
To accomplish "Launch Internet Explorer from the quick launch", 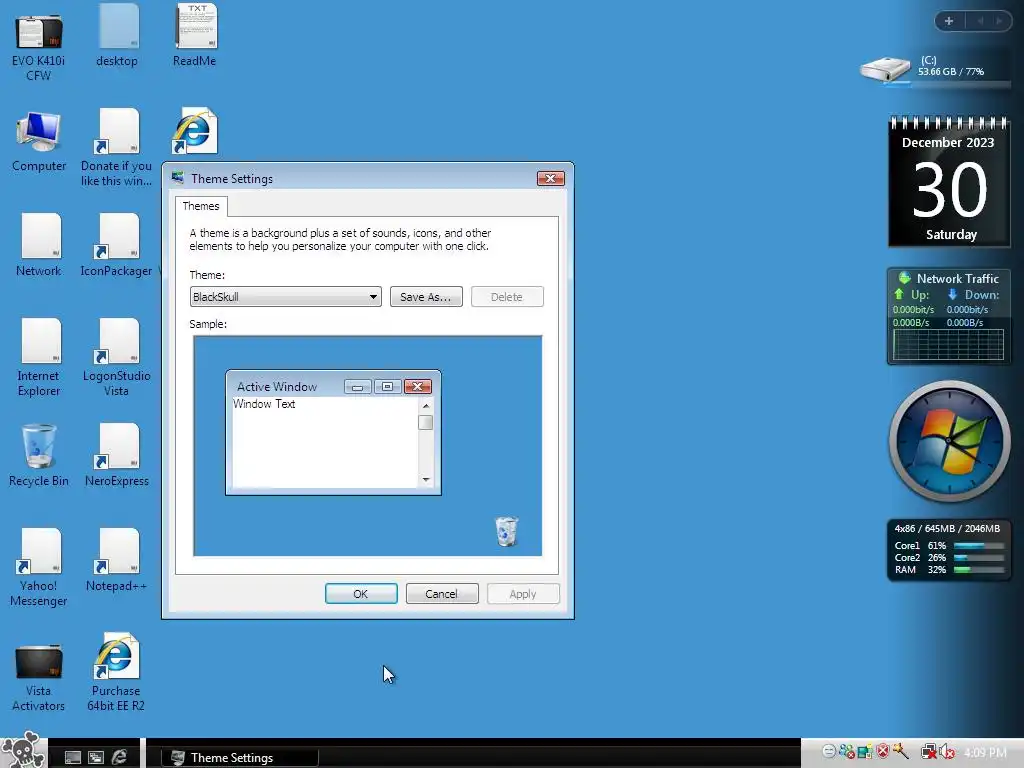I will point(120,757).
